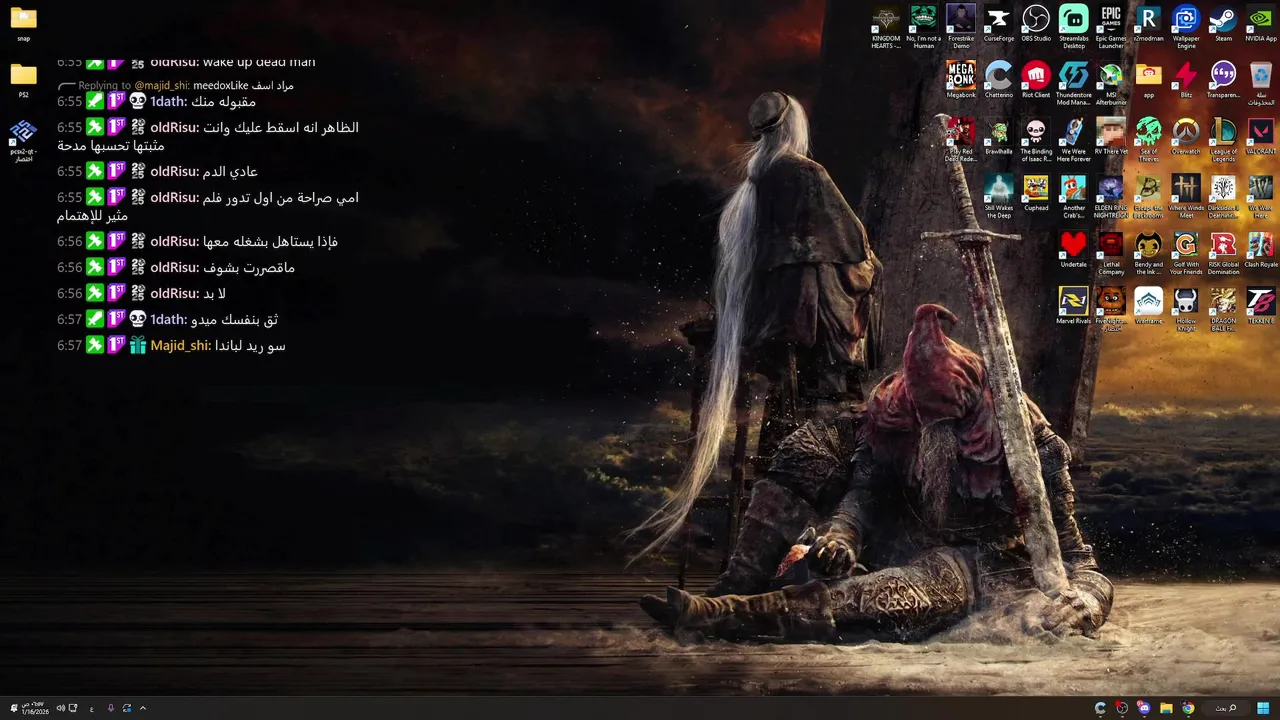Open Google Chrome from the taskbar
1280x720 pixels.
click(1188, 708)
